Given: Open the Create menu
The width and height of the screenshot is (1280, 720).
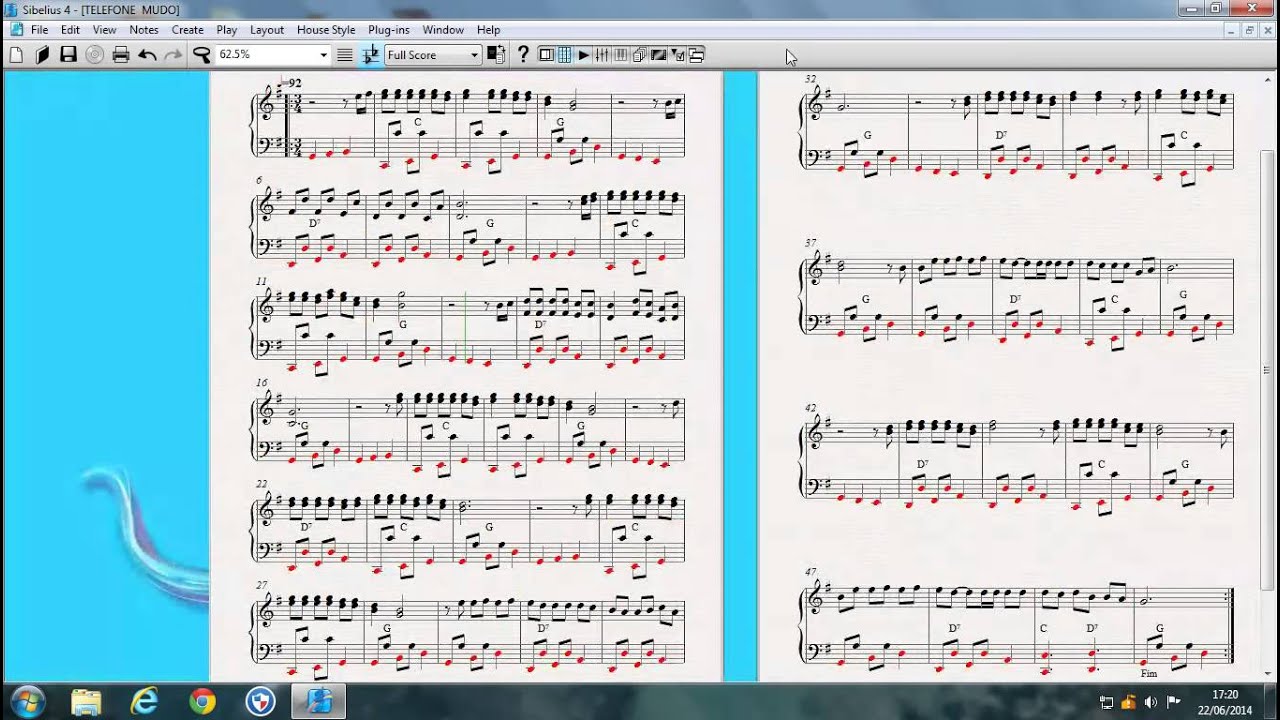Looking at the screenshot, I should [x=187, y=30].
